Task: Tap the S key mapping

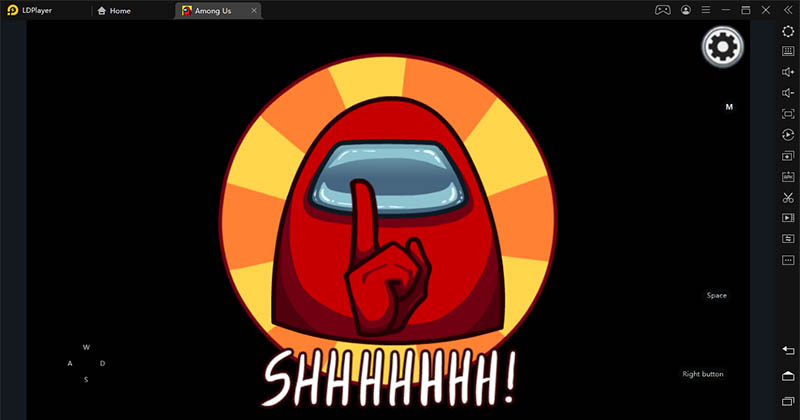Action: (x=86, y=380)
